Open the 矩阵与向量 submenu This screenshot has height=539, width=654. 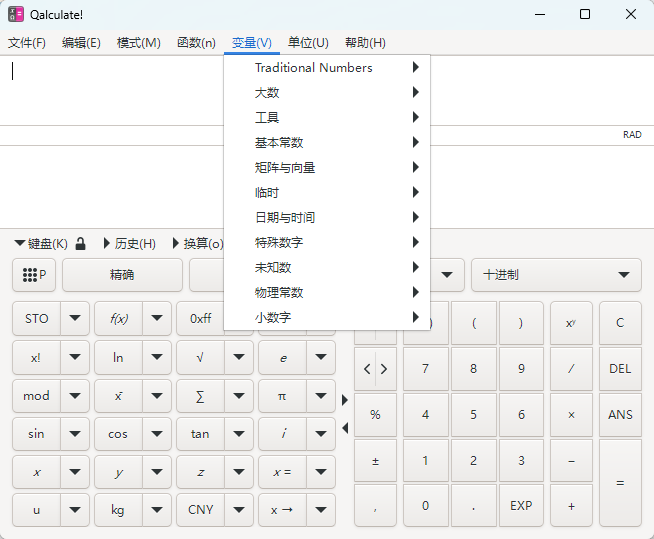coord(327,168)
